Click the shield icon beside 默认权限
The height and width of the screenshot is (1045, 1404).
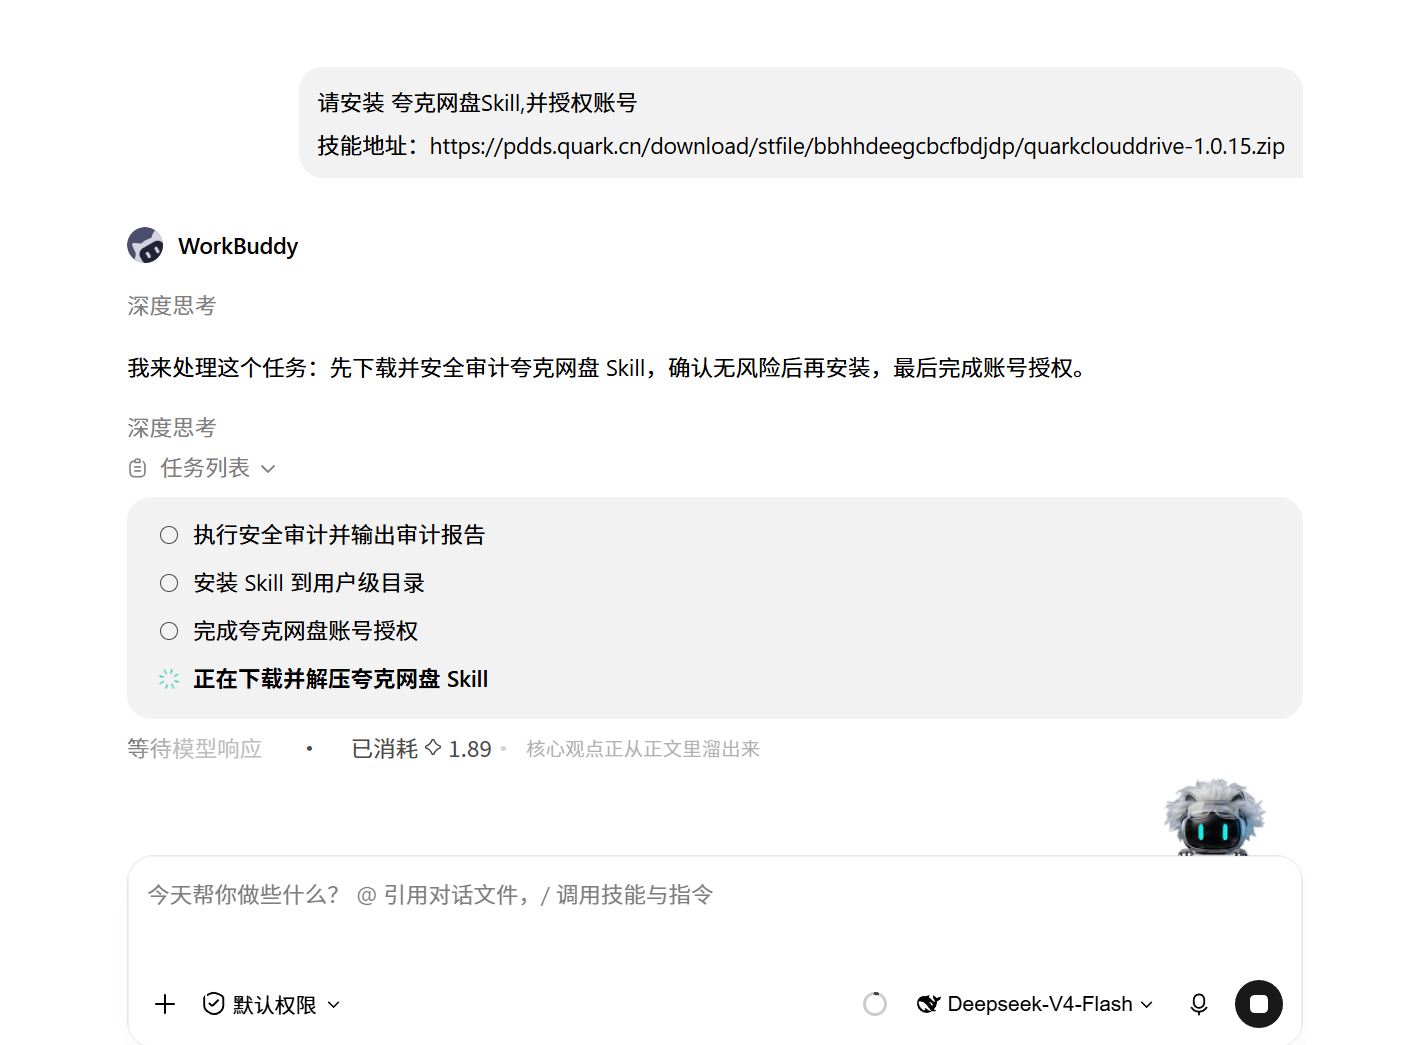[213, 1004]
